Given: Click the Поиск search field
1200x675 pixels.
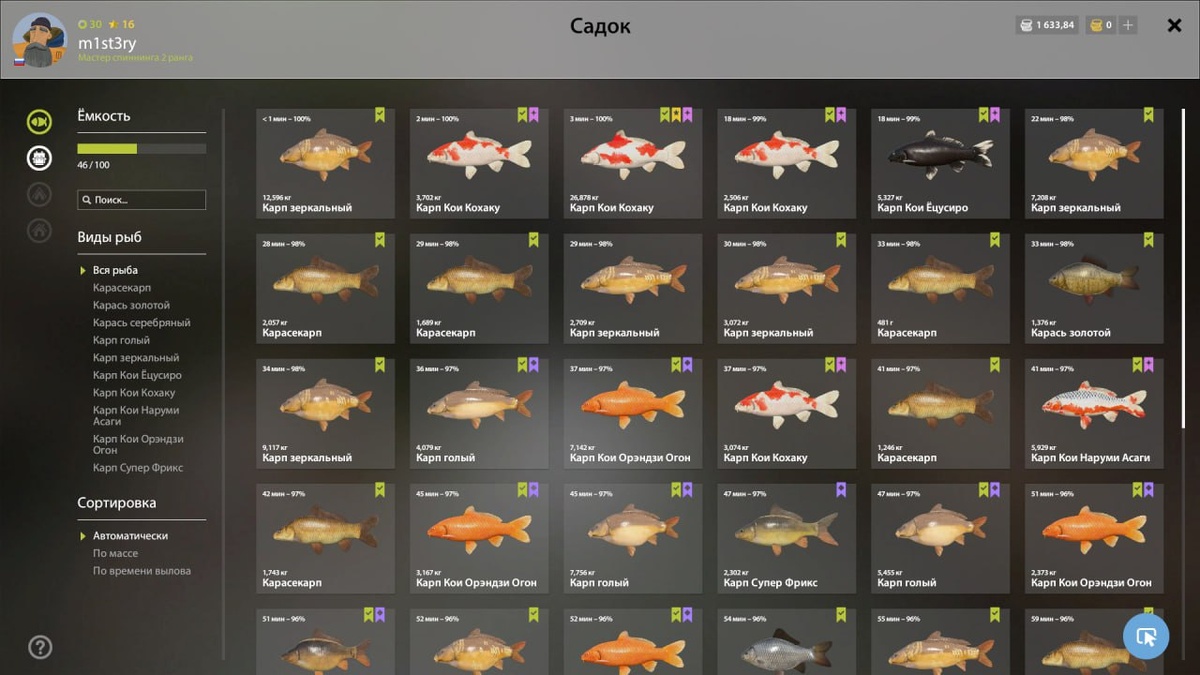Looking at the screenshot, I should point(142,200).
